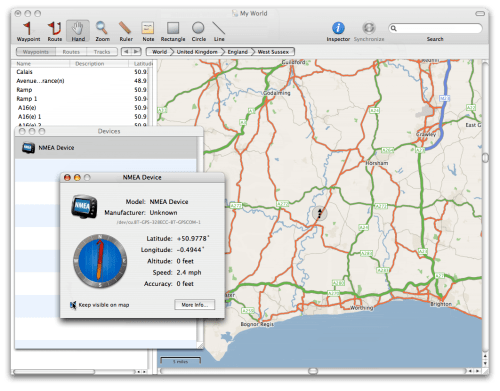This screenshot has width=500, height=391.
Task: Select the Zoom magnifier tool
Action: click(x=102, y=31)
